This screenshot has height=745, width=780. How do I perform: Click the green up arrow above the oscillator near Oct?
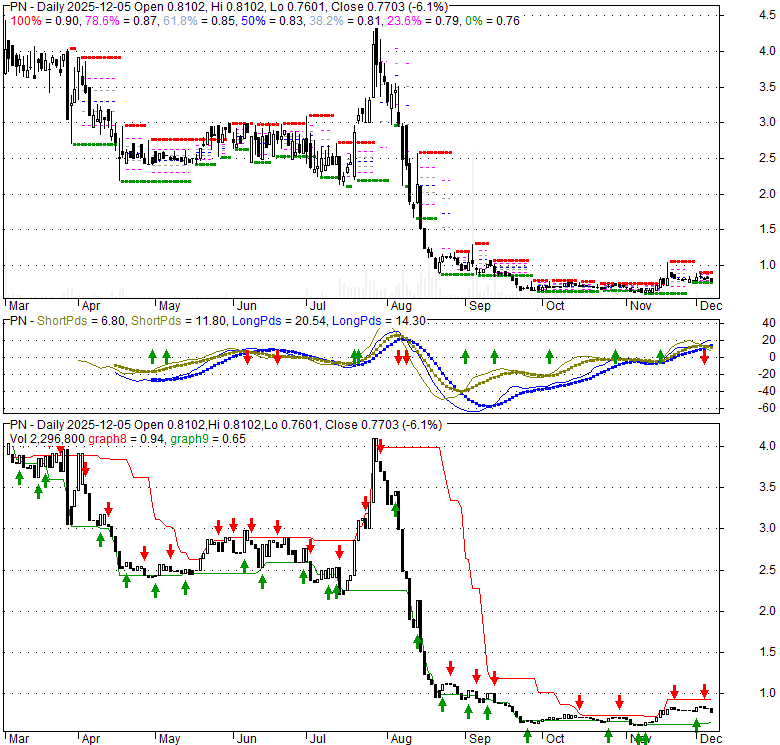click(x=548, y=356)
